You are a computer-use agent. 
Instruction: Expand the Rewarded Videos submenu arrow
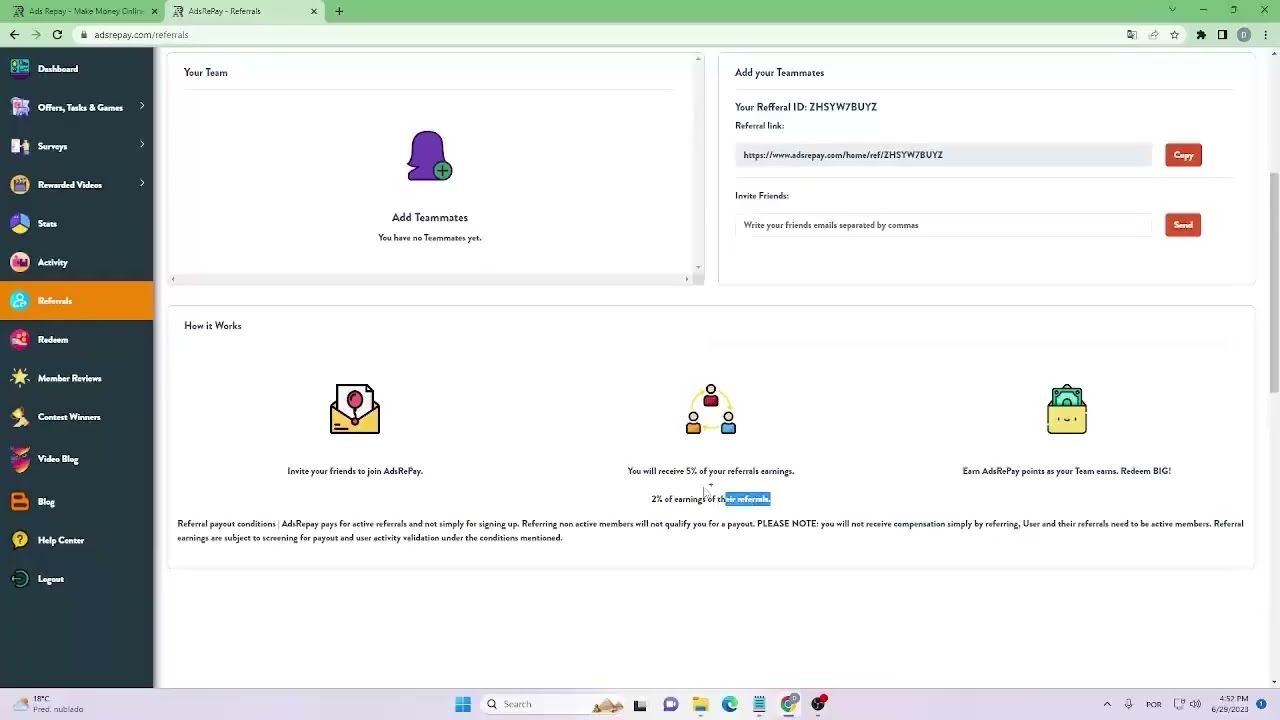142,183
